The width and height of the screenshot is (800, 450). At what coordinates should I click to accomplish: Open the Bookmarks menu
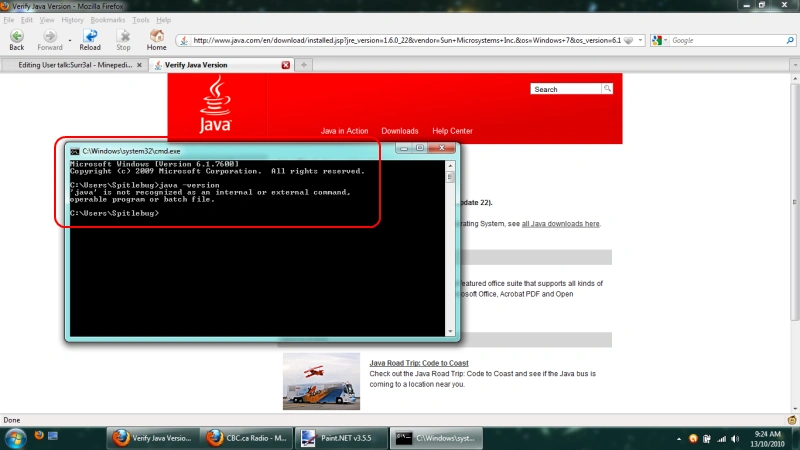coord(108,20)
